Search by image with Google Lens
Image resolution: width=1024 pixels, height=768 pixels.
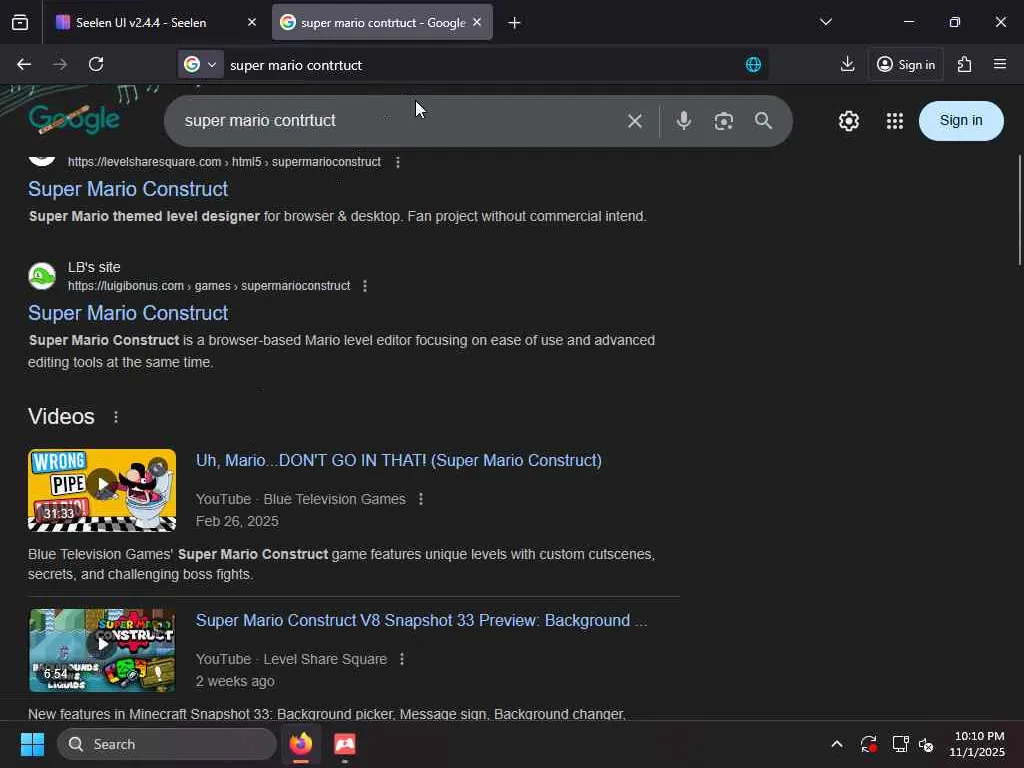click(x=724, y=121)
